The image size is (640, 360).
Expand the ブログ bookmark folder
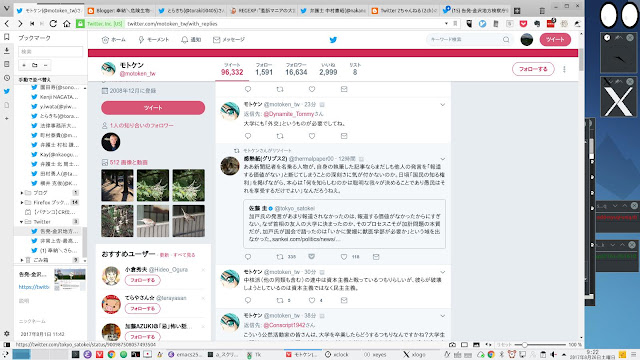coord(22,193)
